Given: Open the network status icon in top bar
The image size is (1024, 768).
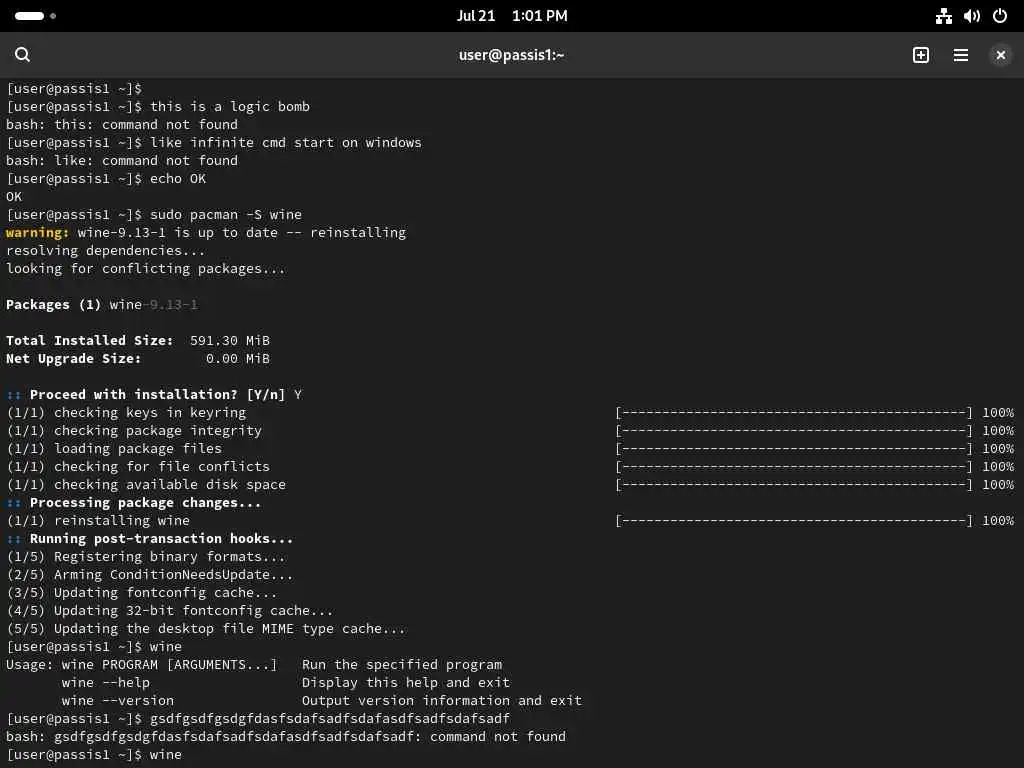Looking at the screenshot, I should 944,16.
